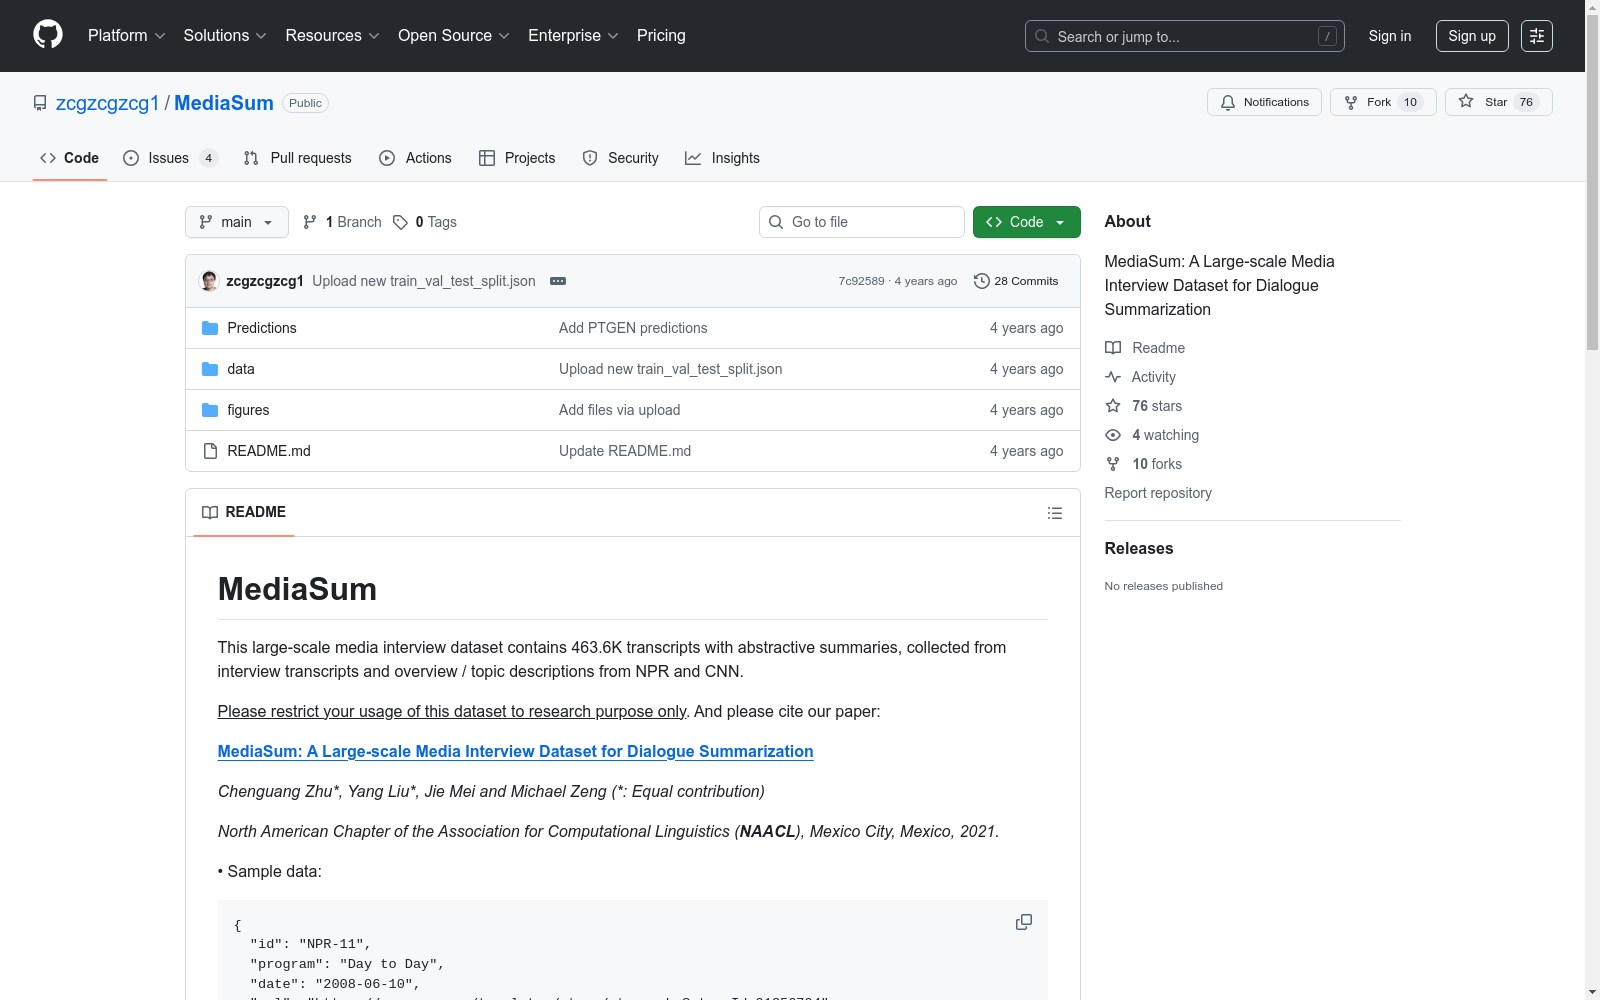Switch to the Issues tab
Viewport: 1600px width, 1000px height.
click(x=170, y=158)
